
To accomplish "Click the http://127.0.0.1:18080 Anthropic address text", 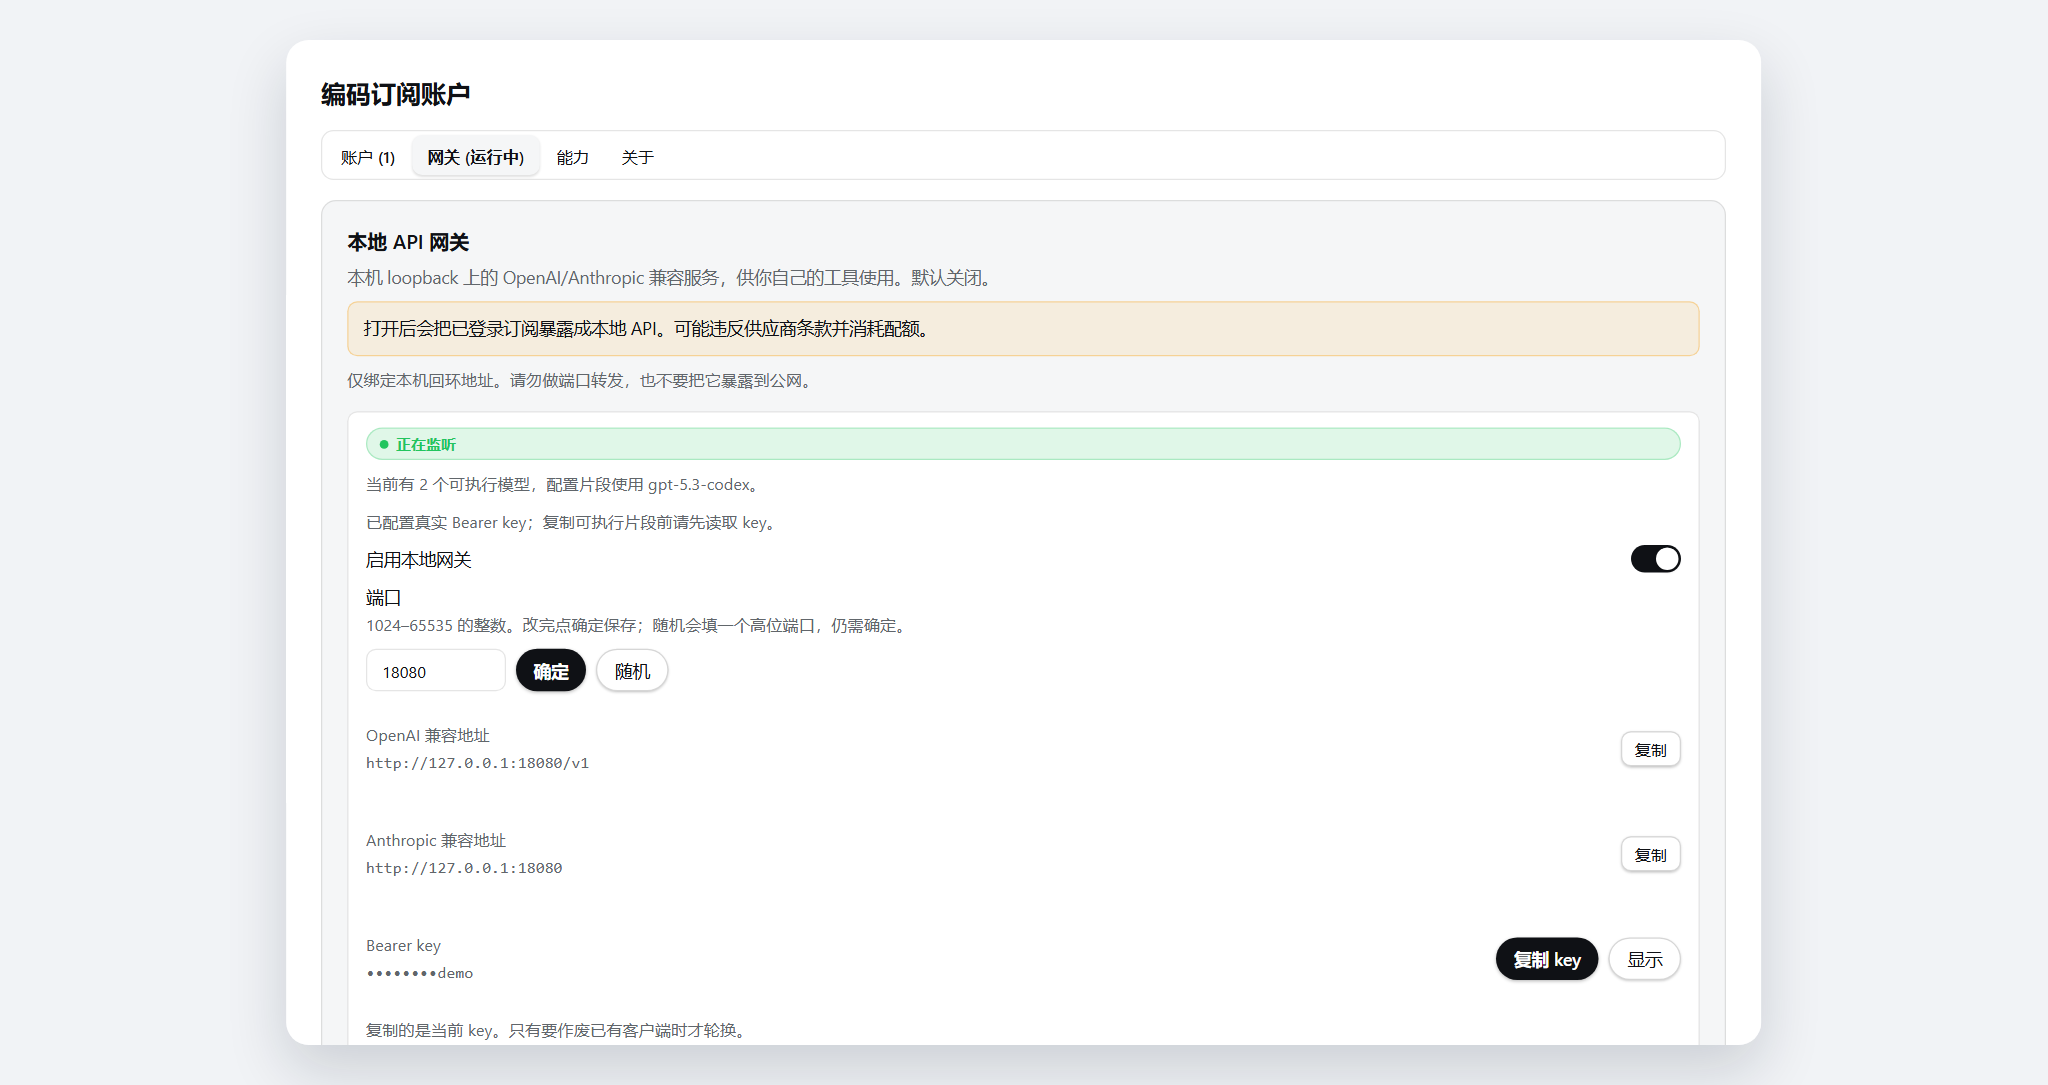I will click(x=464, y=868).
